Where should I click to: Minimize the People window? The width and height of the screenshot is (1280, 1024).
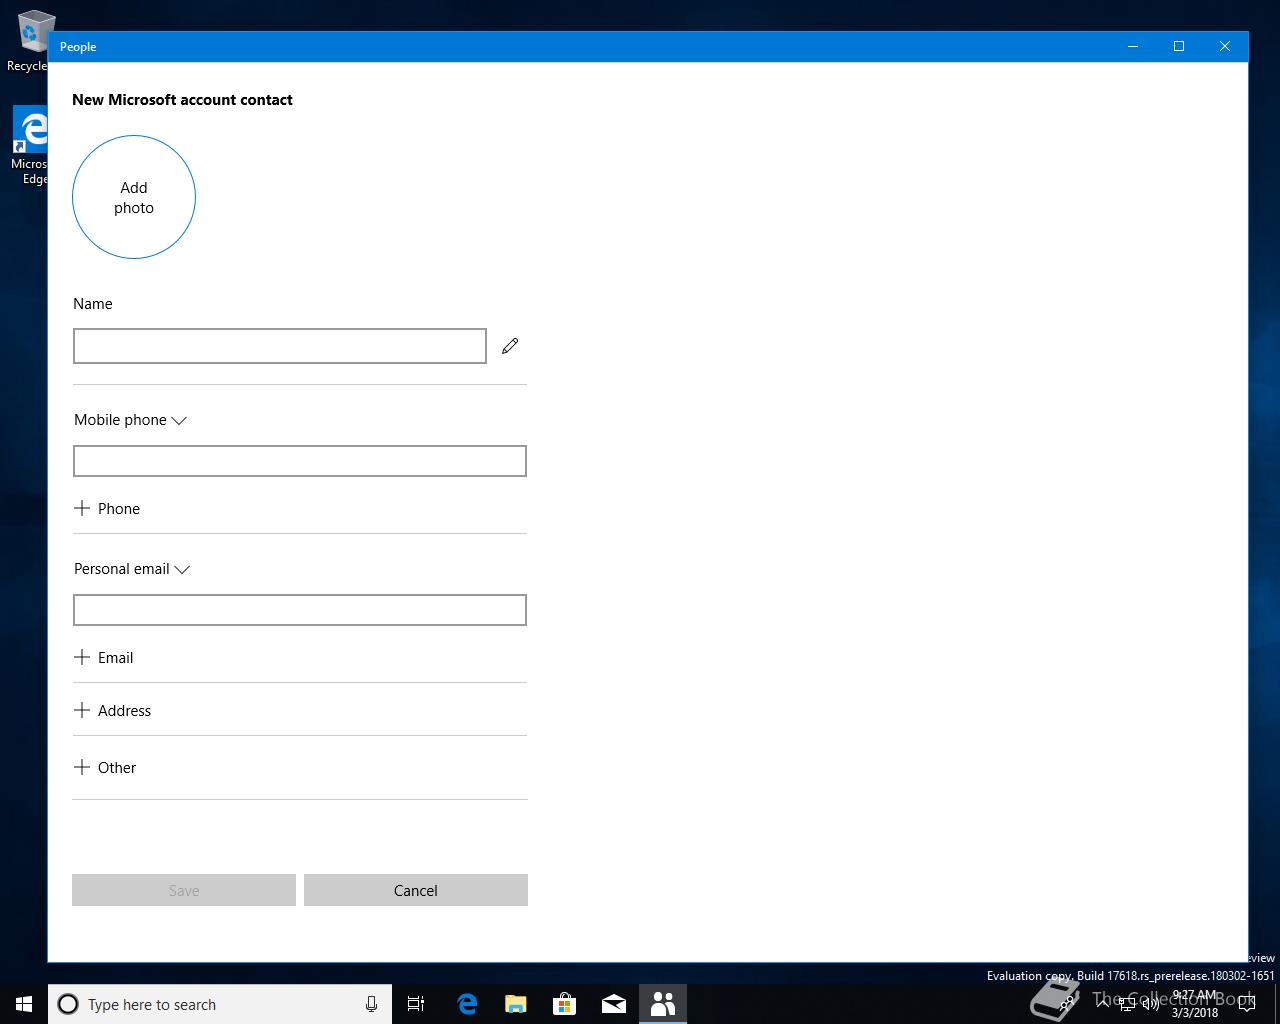point(1133,46)
